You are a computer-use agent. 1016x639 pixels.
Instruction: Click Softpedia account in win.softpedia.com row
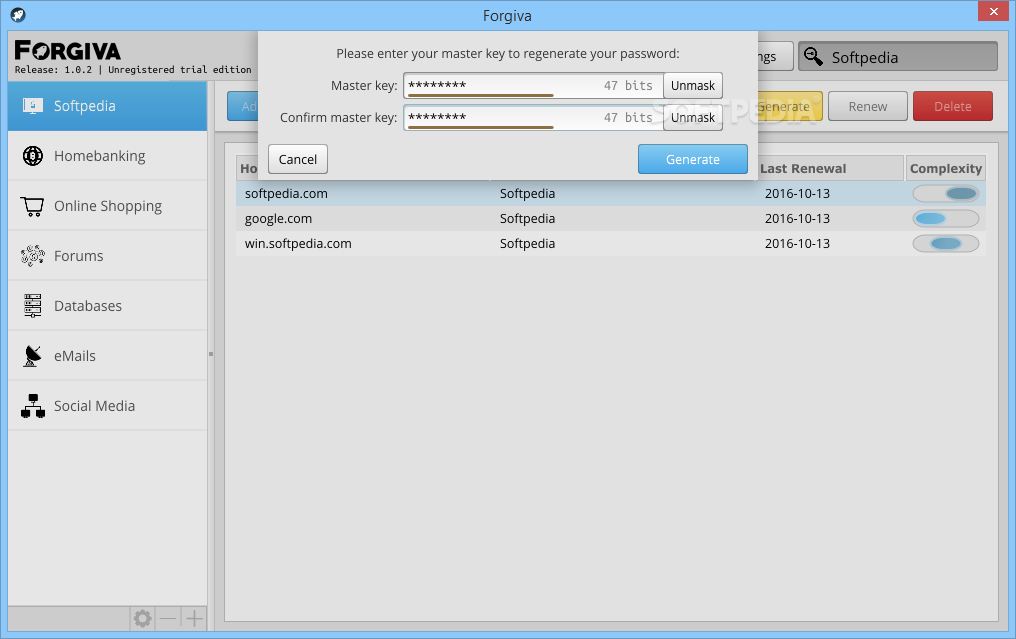point(527,244)
